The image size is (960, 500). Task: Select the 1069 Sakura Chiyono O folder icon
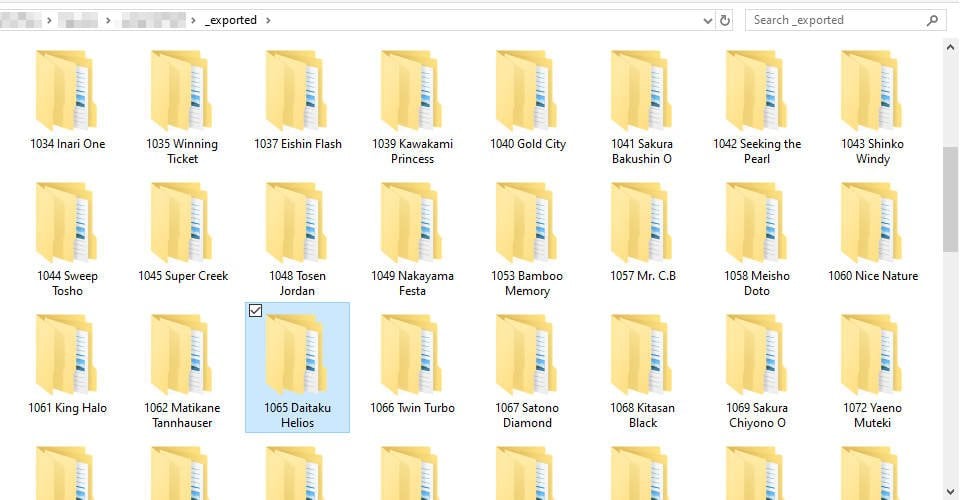coord(757,355)
